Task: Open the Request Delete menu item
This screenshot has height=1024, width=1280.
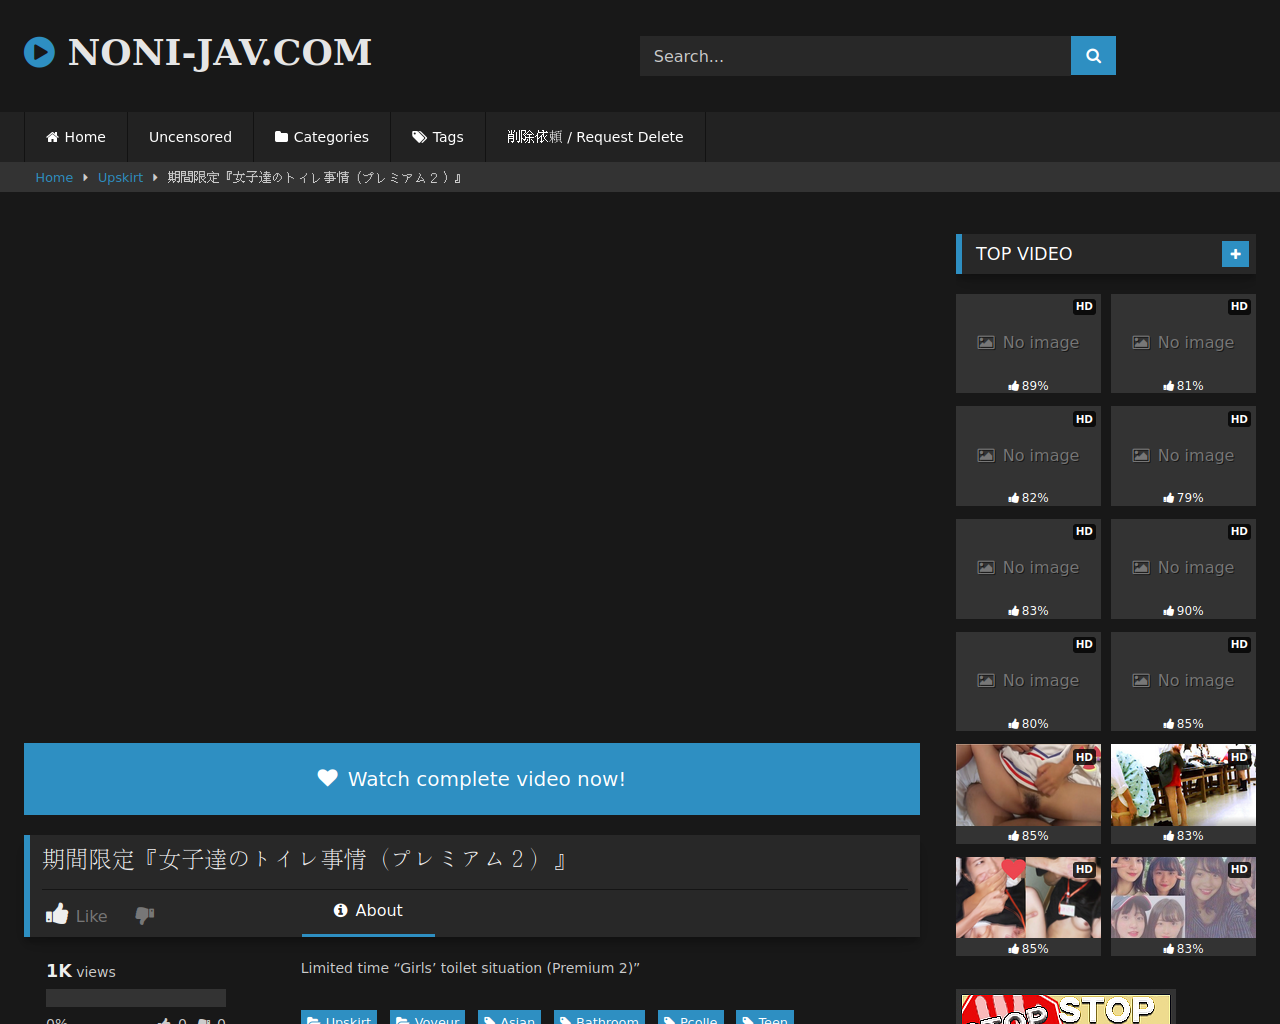Action: 595,137
